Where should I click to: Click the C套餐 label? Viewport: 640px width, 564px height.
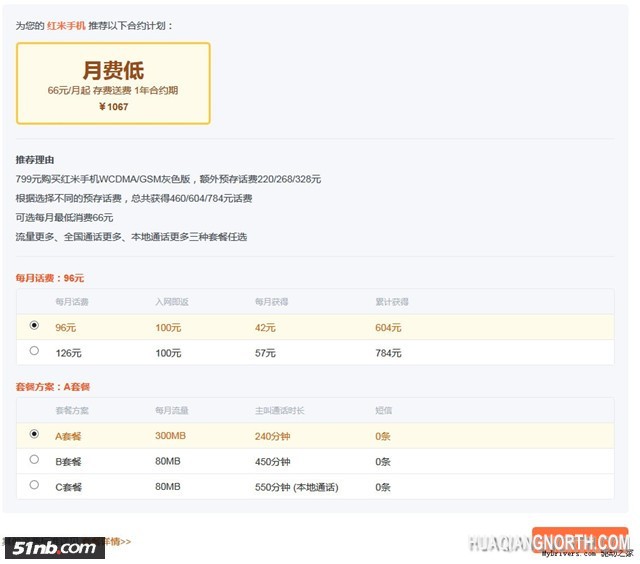[69, 487]
